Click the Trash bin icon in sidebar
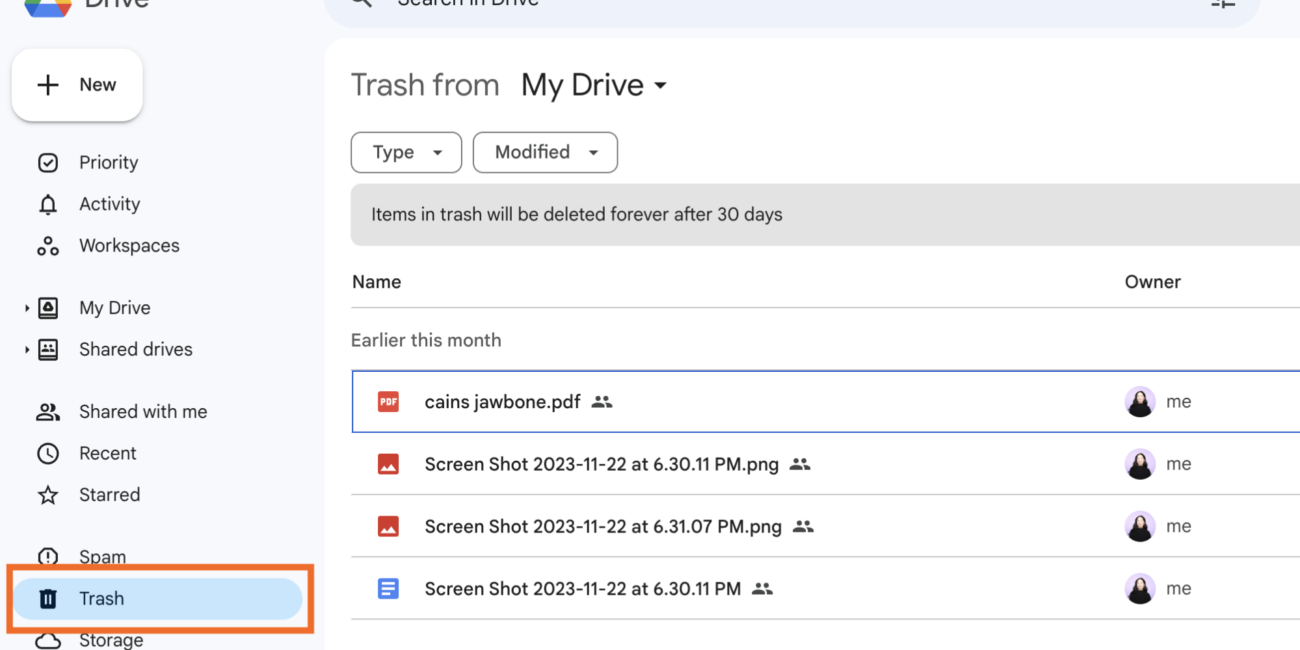Image resolution: width=1300 pixels, height=650 pixels. pyautogui.click(x=47, y=599)
